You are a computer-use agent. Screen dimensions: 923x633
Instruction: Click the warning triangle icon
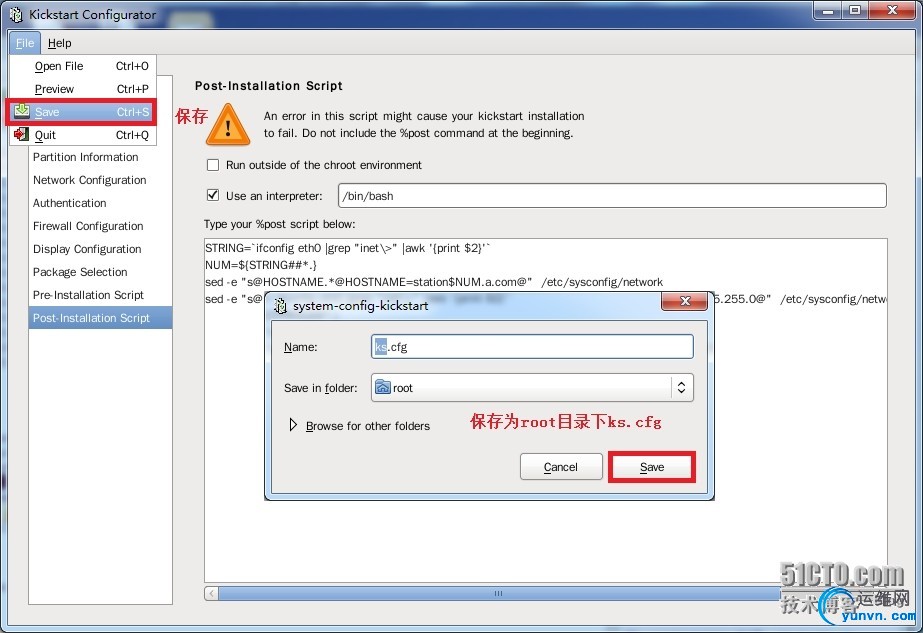(x=228, y=124)
